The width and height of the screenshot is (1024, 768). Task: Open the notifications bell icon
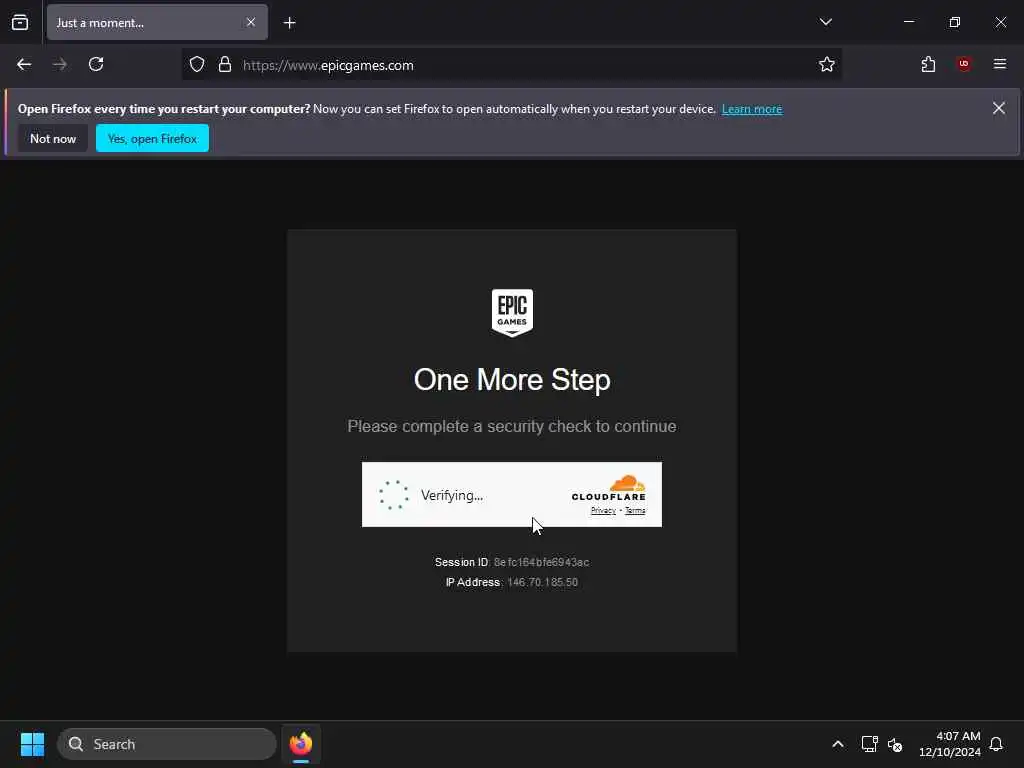pos(996,744)
